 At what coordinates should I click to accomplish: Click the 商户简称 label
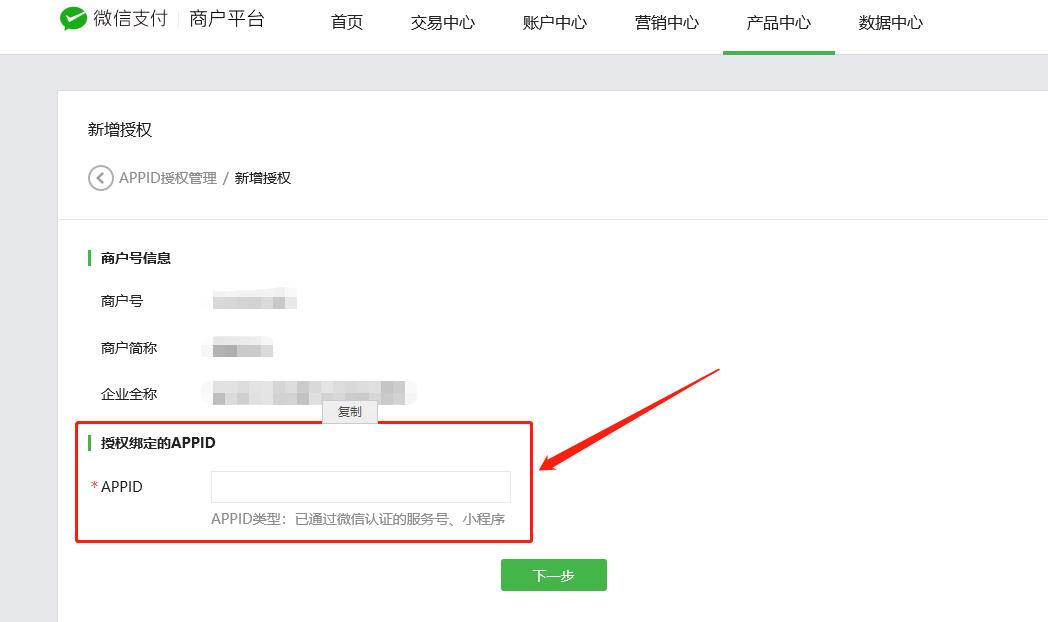coord(129,348)
